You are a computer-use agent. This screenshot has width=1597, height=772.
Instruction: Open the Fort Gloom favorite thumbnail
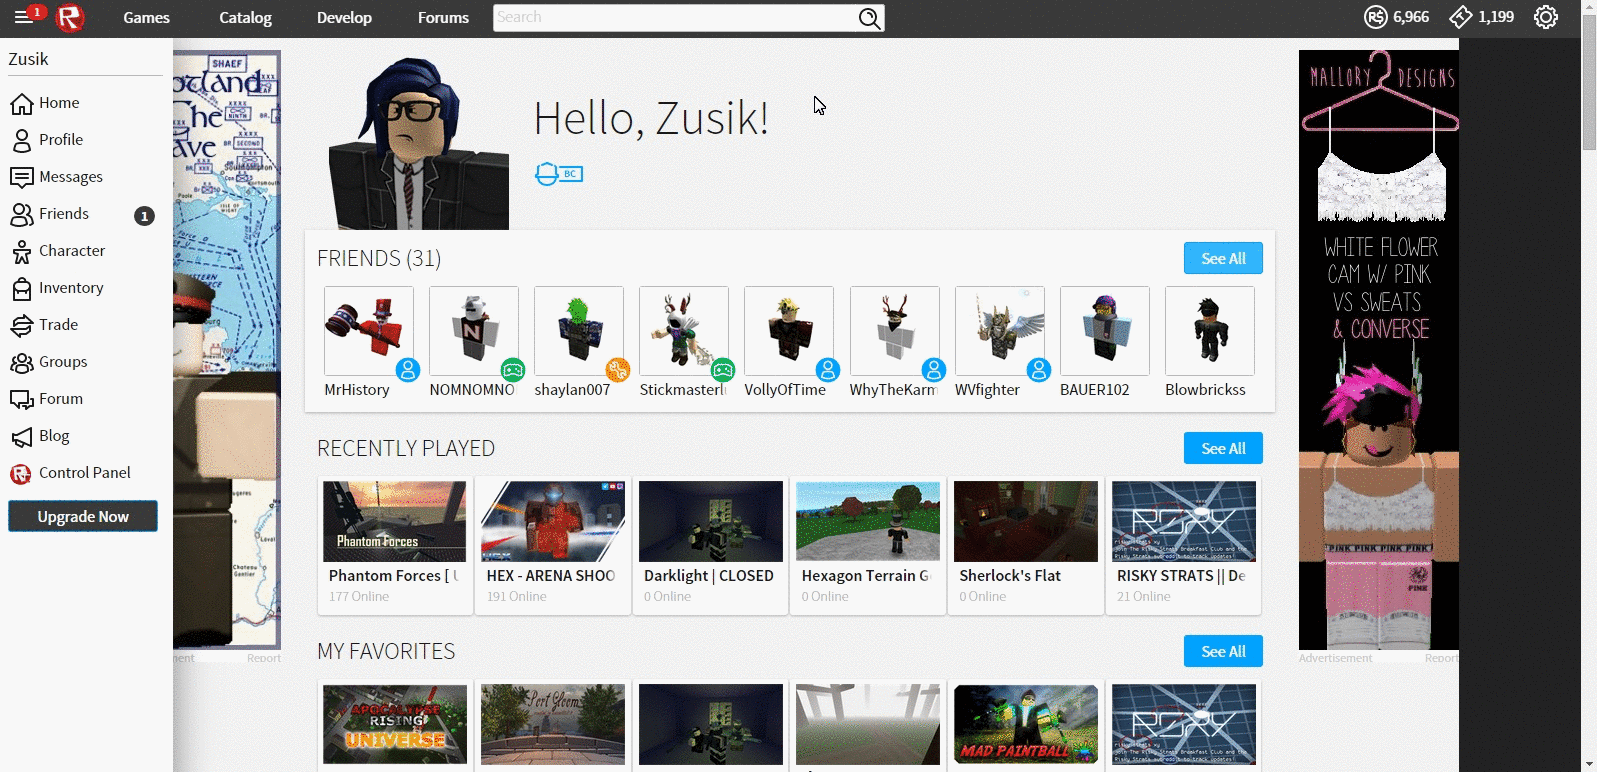[x=553, y=724]
